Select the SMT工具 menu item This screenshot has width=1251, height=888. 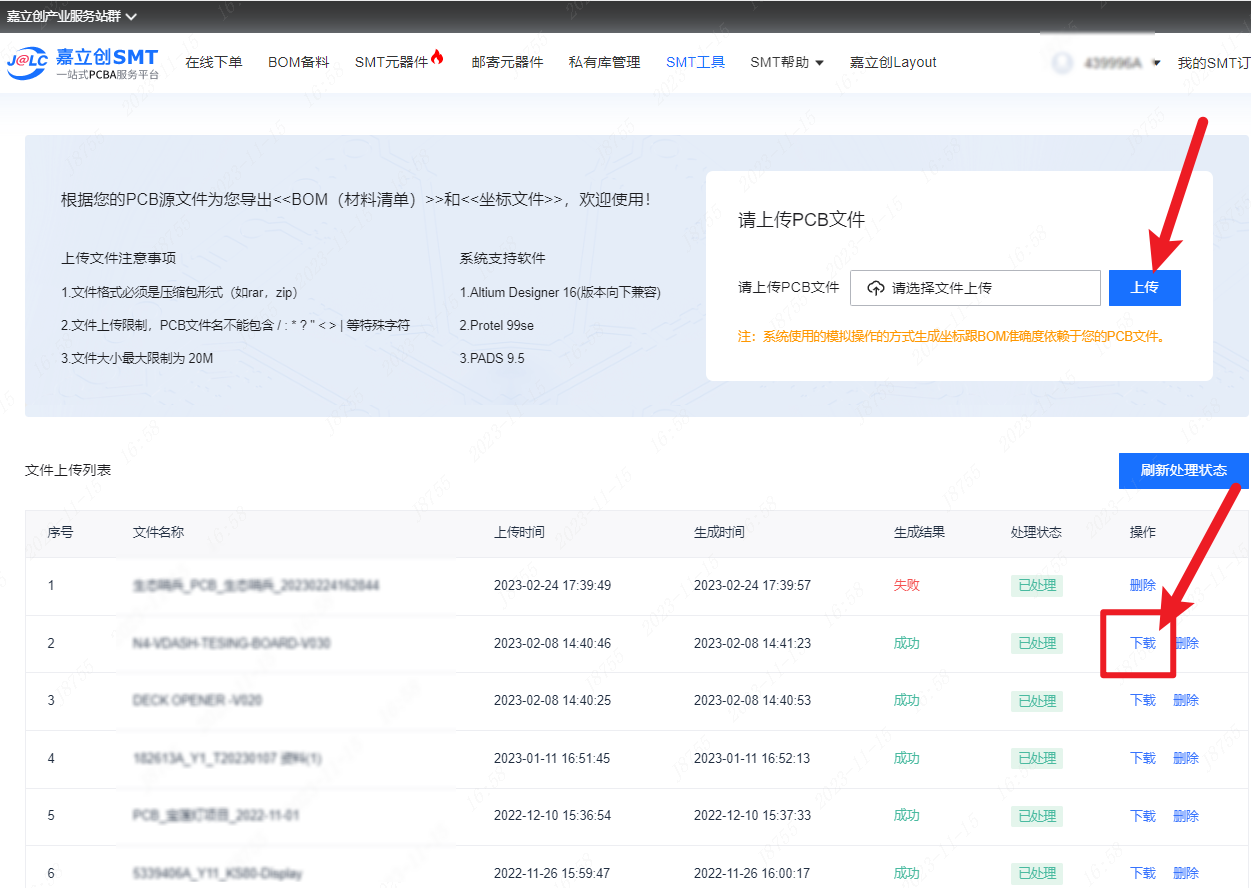tap(695, 62)
